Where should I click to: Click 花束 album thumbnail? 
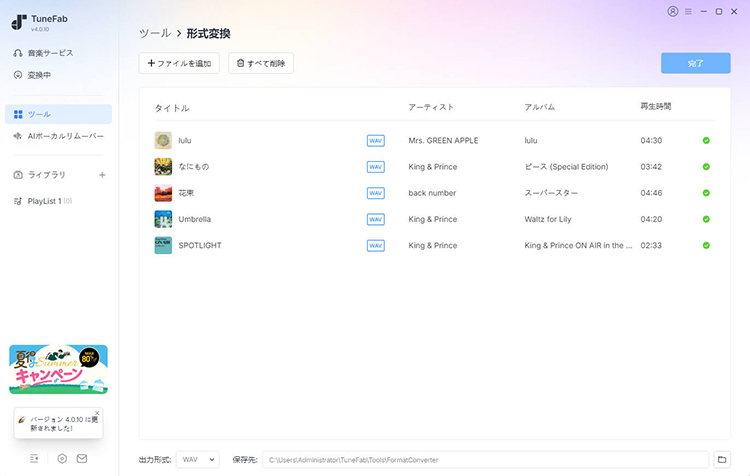(163, 193)
